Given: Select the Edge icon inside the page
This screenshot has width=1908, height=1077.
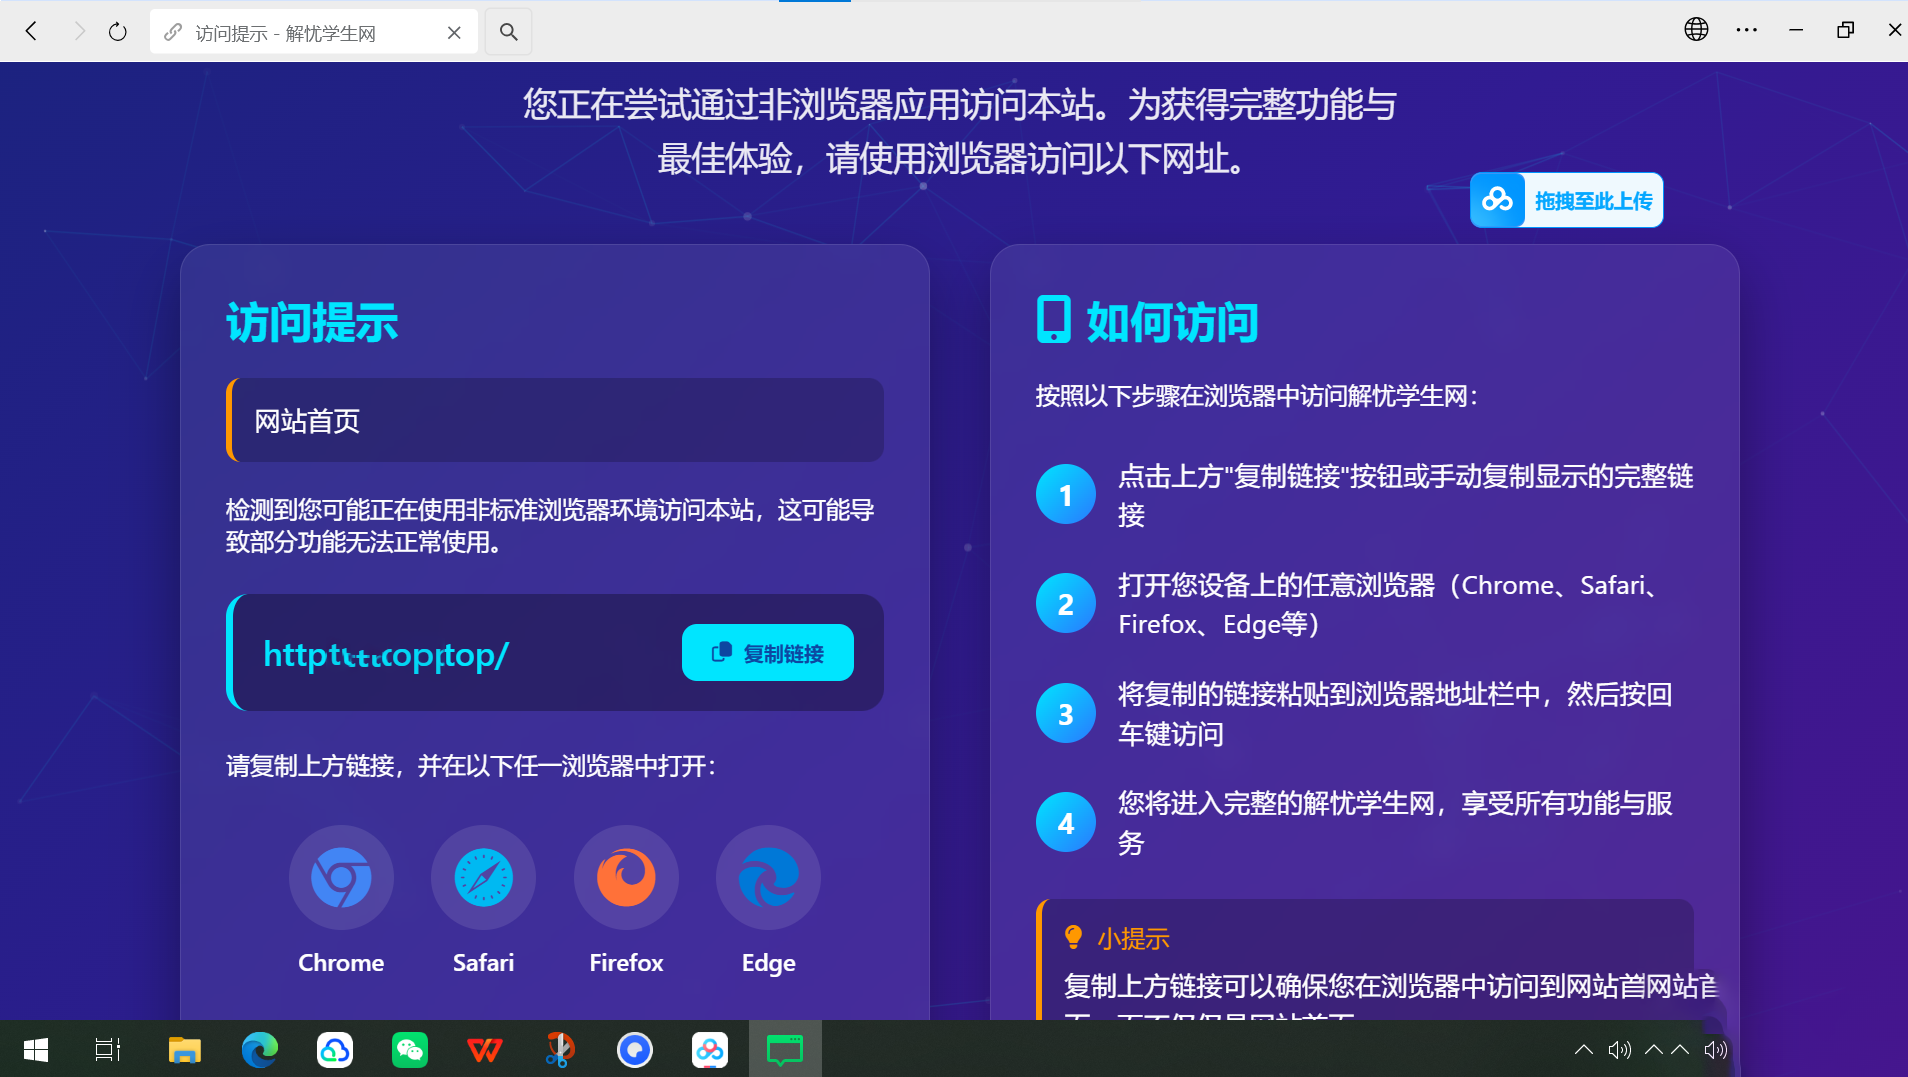Looking at the screenshot, I should point(767,877).
